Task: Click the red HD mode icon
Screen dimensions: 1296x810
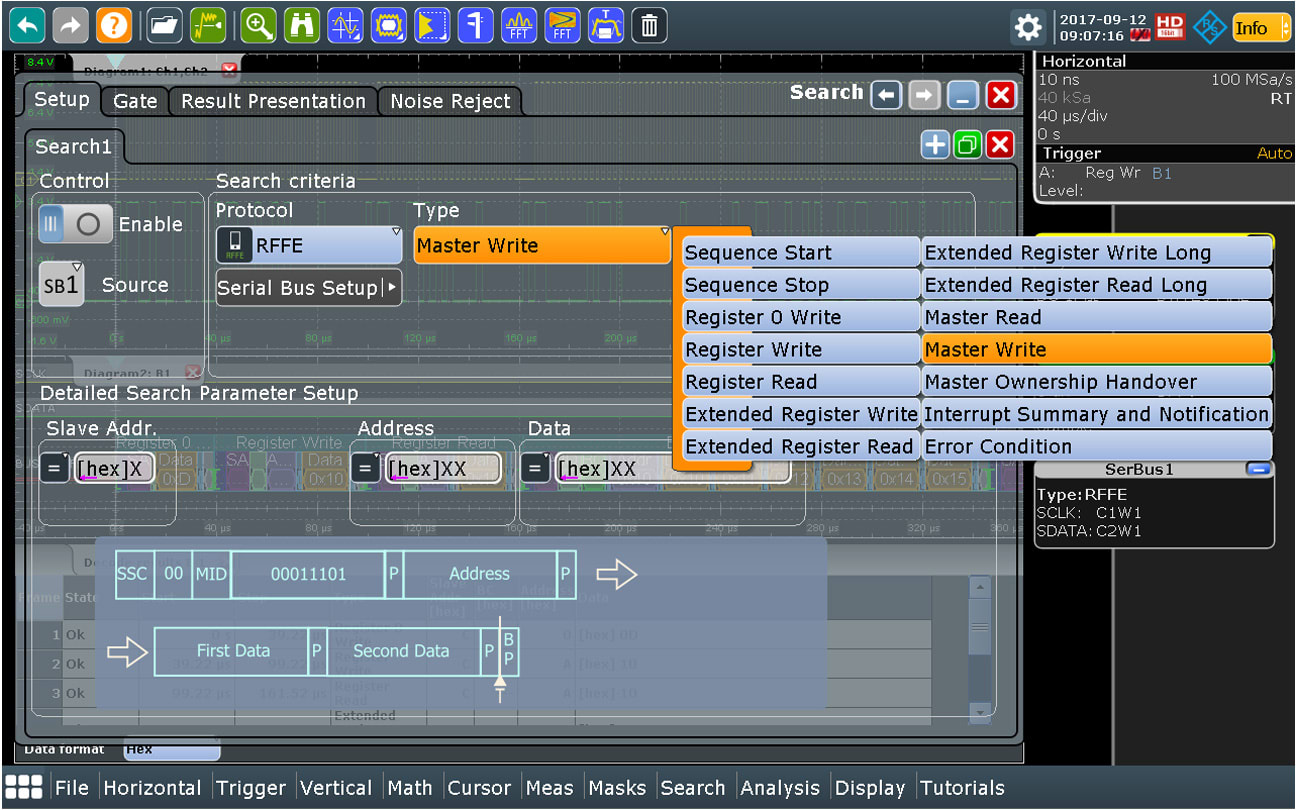Action: pyautogui.click(x=1170, y=27)
